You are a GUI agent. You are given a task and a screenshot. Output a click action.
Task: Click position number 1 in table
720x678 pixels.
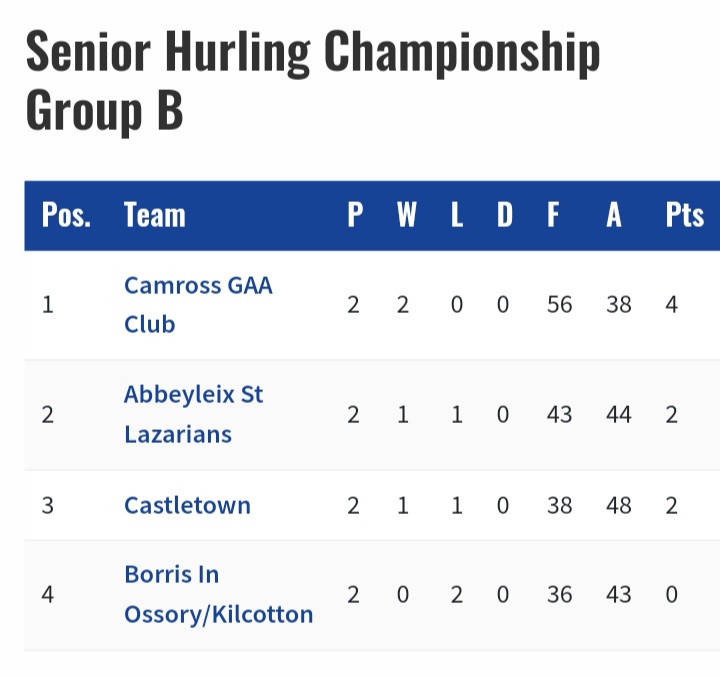(48, 305)
